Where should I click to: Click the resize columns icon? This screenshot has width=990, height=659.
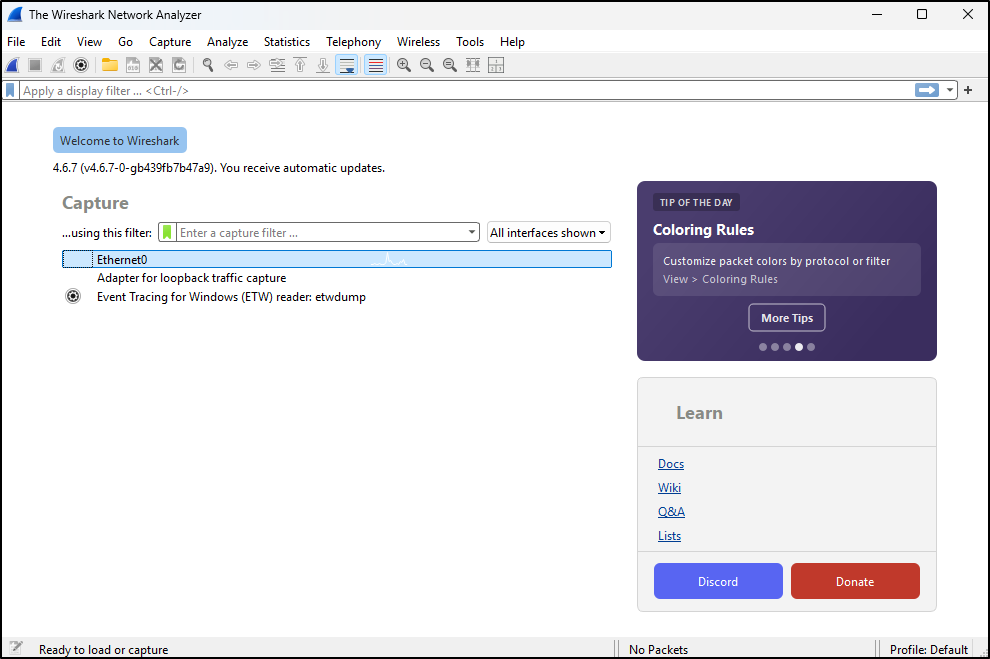pos(473,65)
